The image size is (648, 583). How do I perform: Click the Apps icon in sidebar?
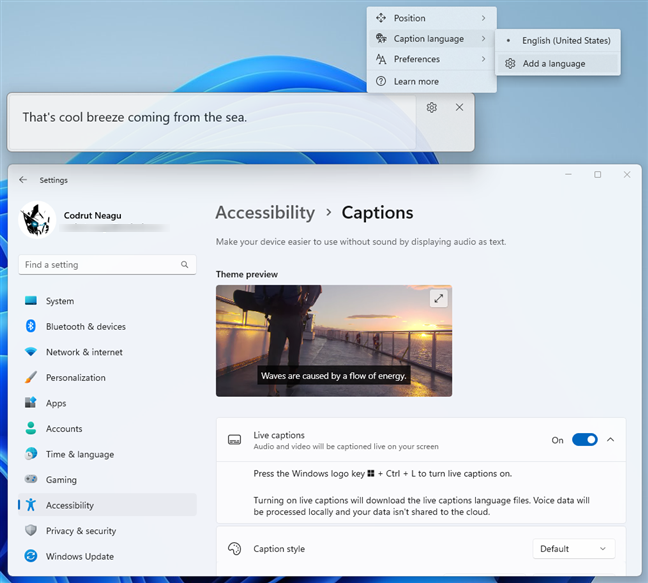31,402
